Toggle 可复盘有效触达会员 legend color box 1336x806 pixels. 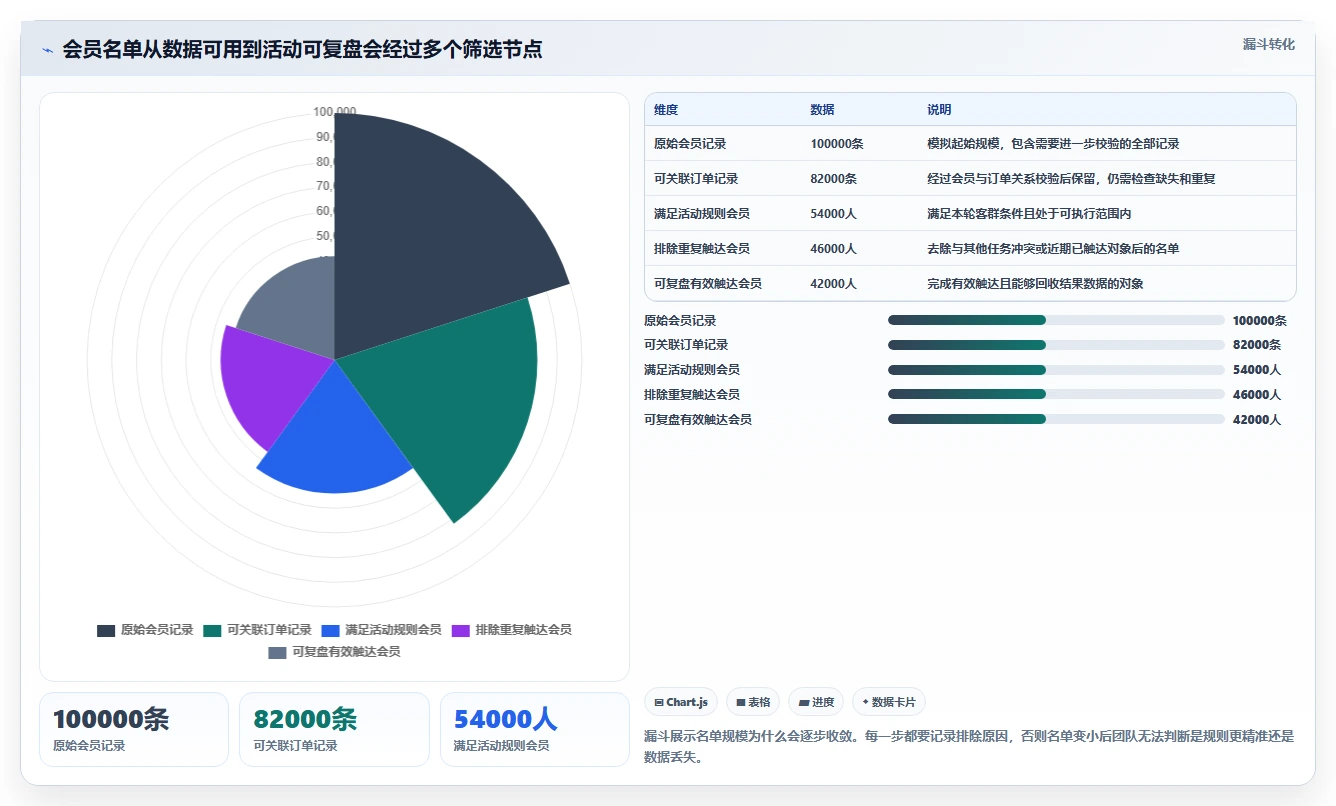pyautogui.click(x=278, y=652)
